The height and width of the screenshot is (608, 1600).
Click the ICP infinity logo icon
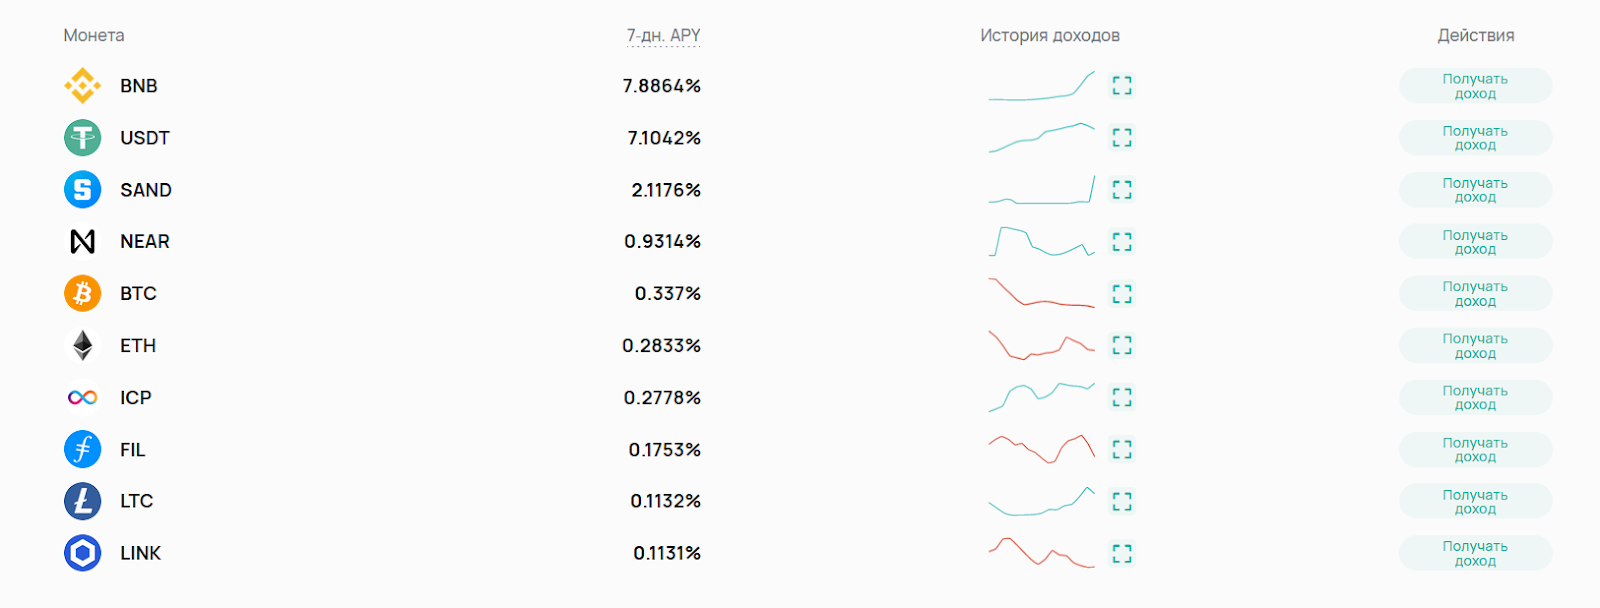pyautogui.click(x=82, y=397)
